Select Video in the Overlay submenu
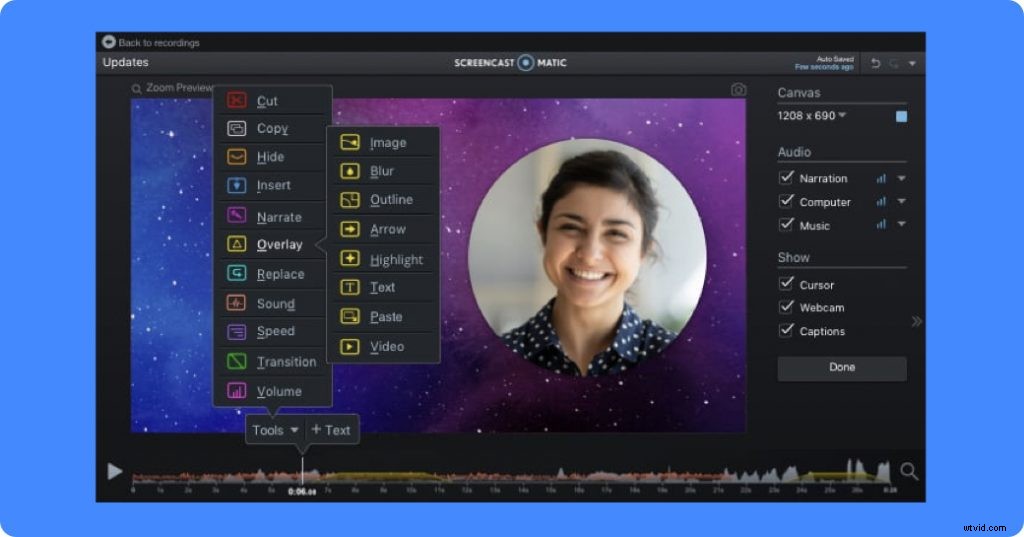Viewport: 1024px width, 537px height. 385,346
